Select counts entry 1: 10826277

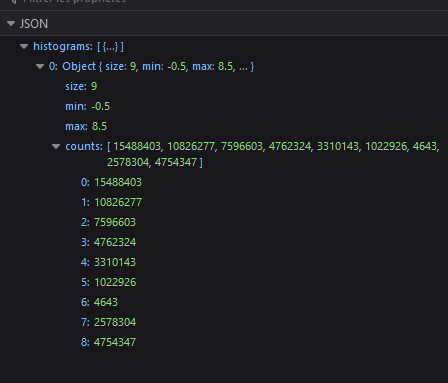[x=224, y=202]
